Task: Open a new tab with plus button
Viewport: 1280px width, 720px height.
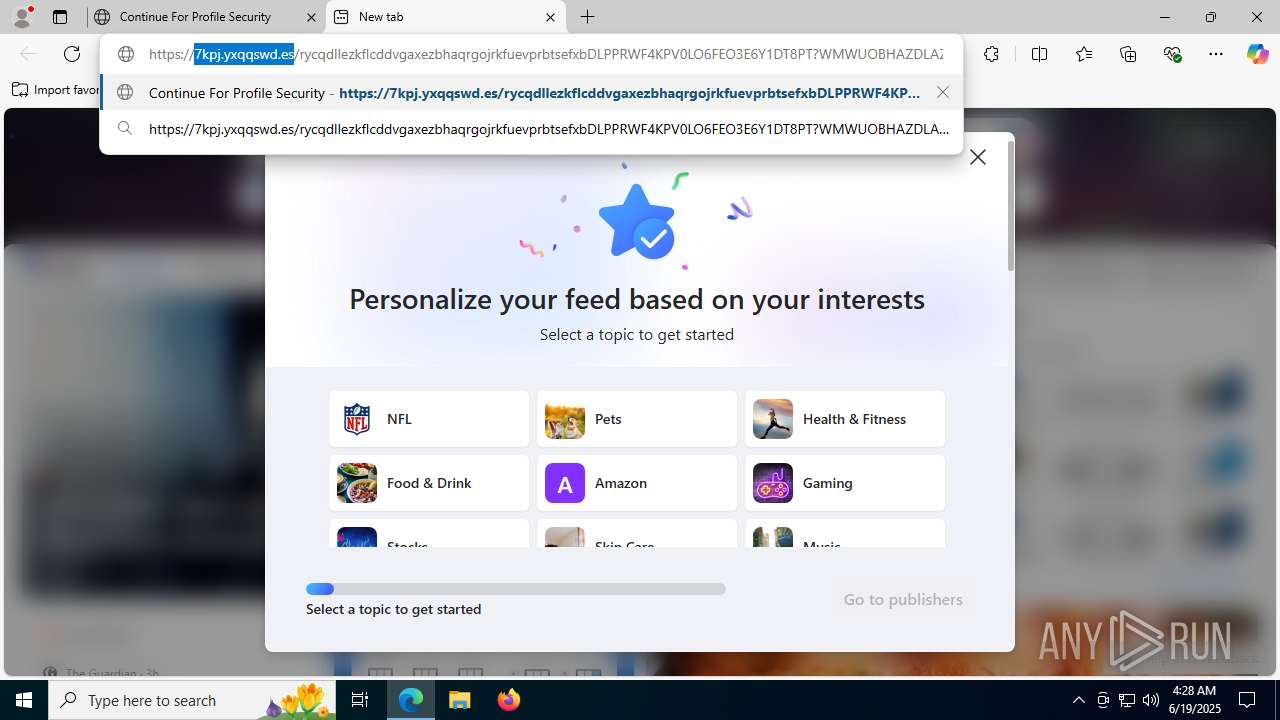Action: (588, 17)
